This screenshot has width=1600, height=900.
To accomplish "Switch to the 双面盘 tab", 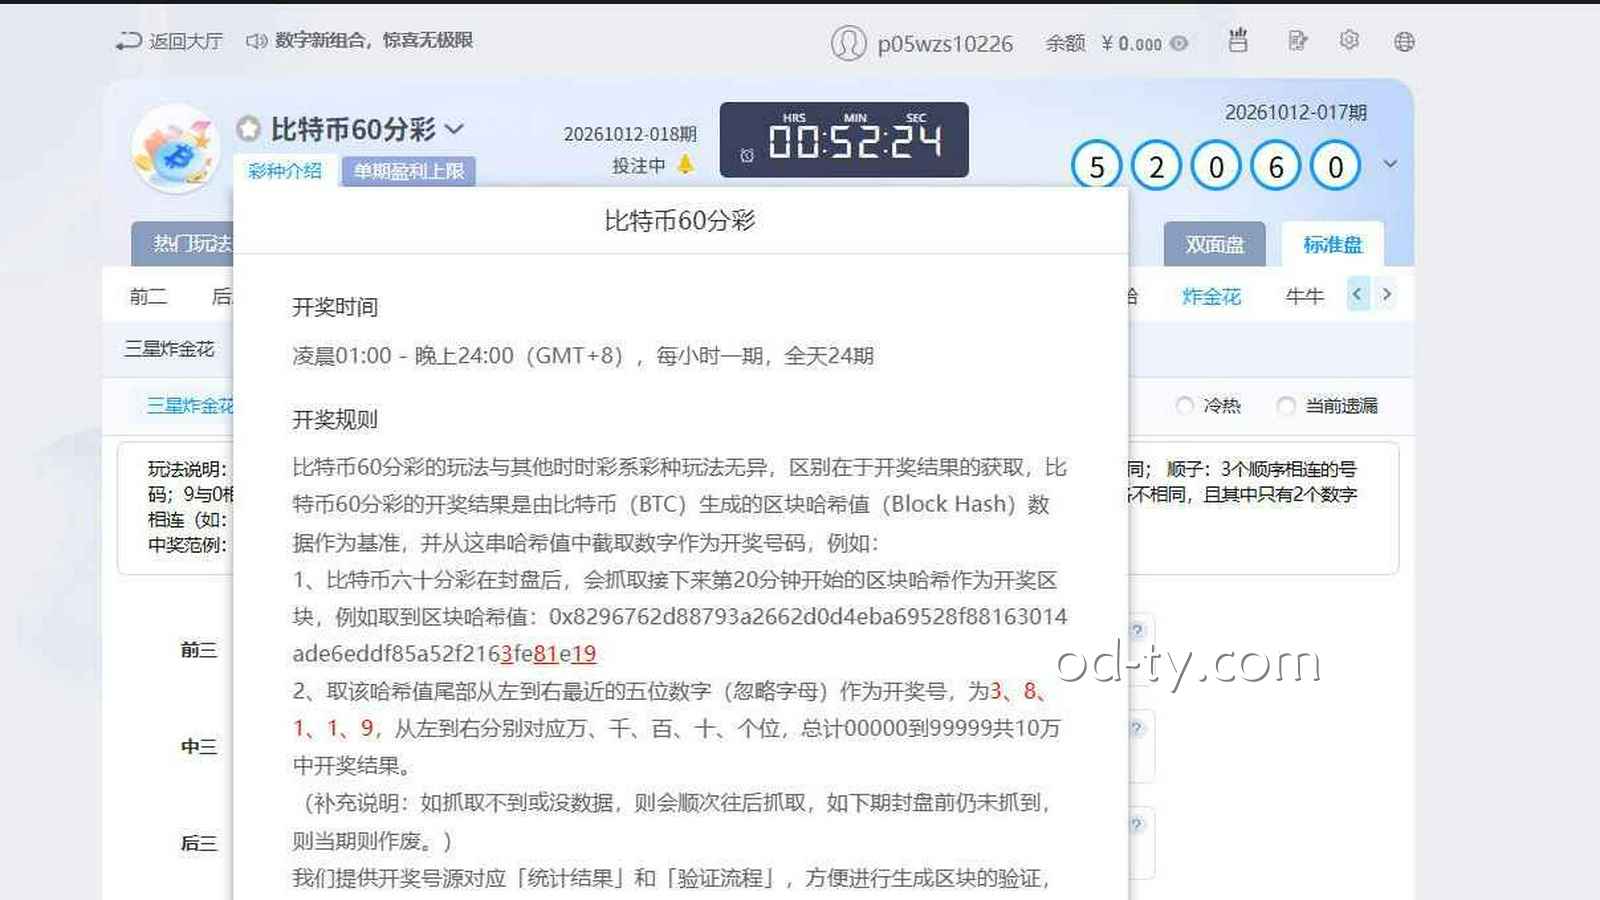I will click(1215, 244).
